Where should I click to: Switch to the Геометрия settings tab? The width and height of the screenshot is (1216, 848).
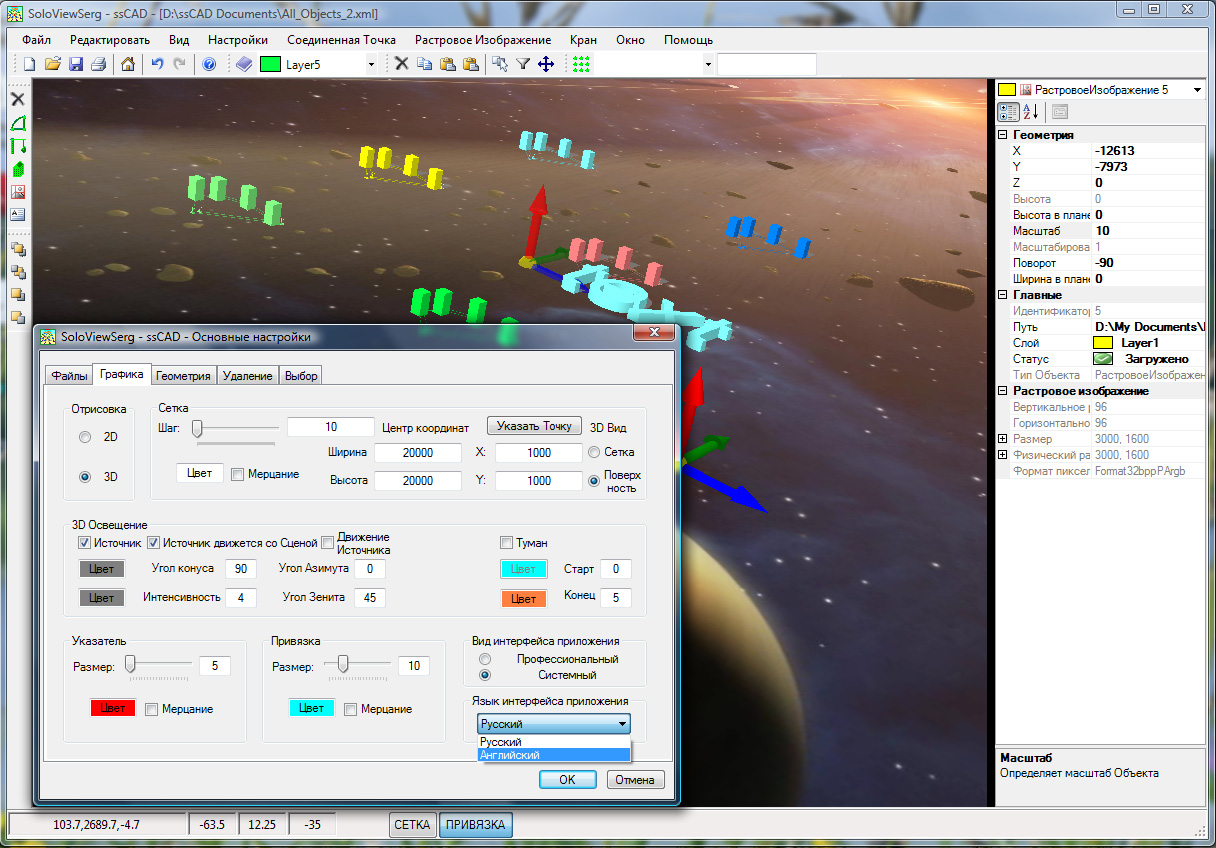[183, 376]
